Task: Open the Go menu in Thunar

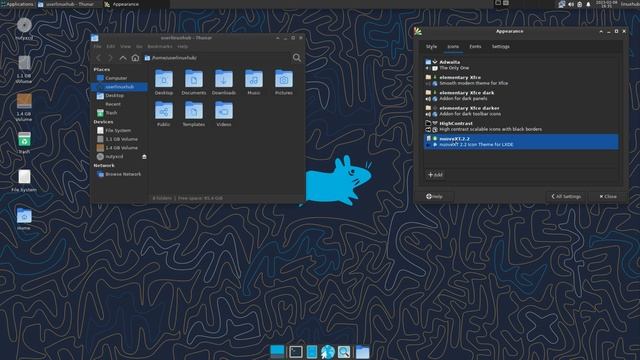Action: [x=139, y=47]
